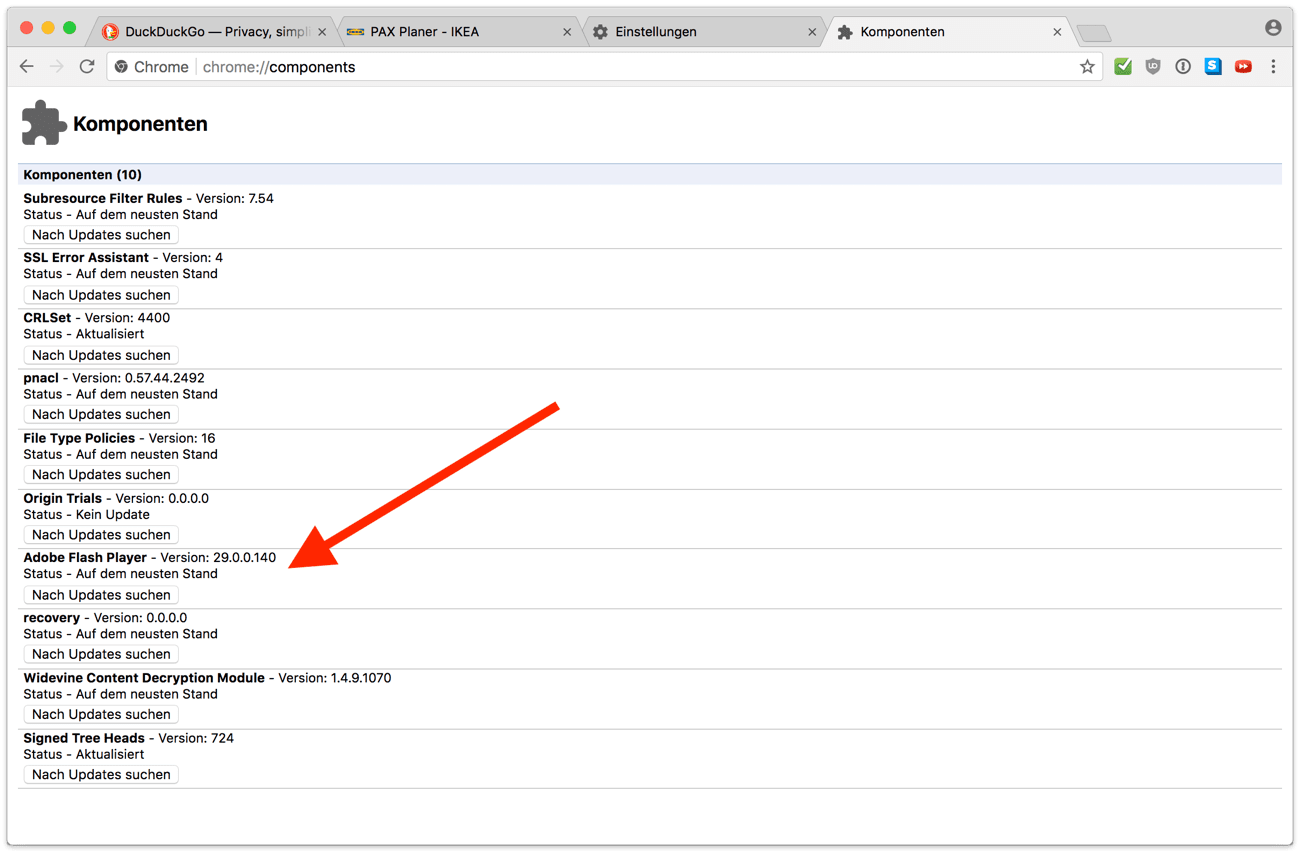
Task: Check updates for Subresource Filter Rules
Action: pos(101,235)
